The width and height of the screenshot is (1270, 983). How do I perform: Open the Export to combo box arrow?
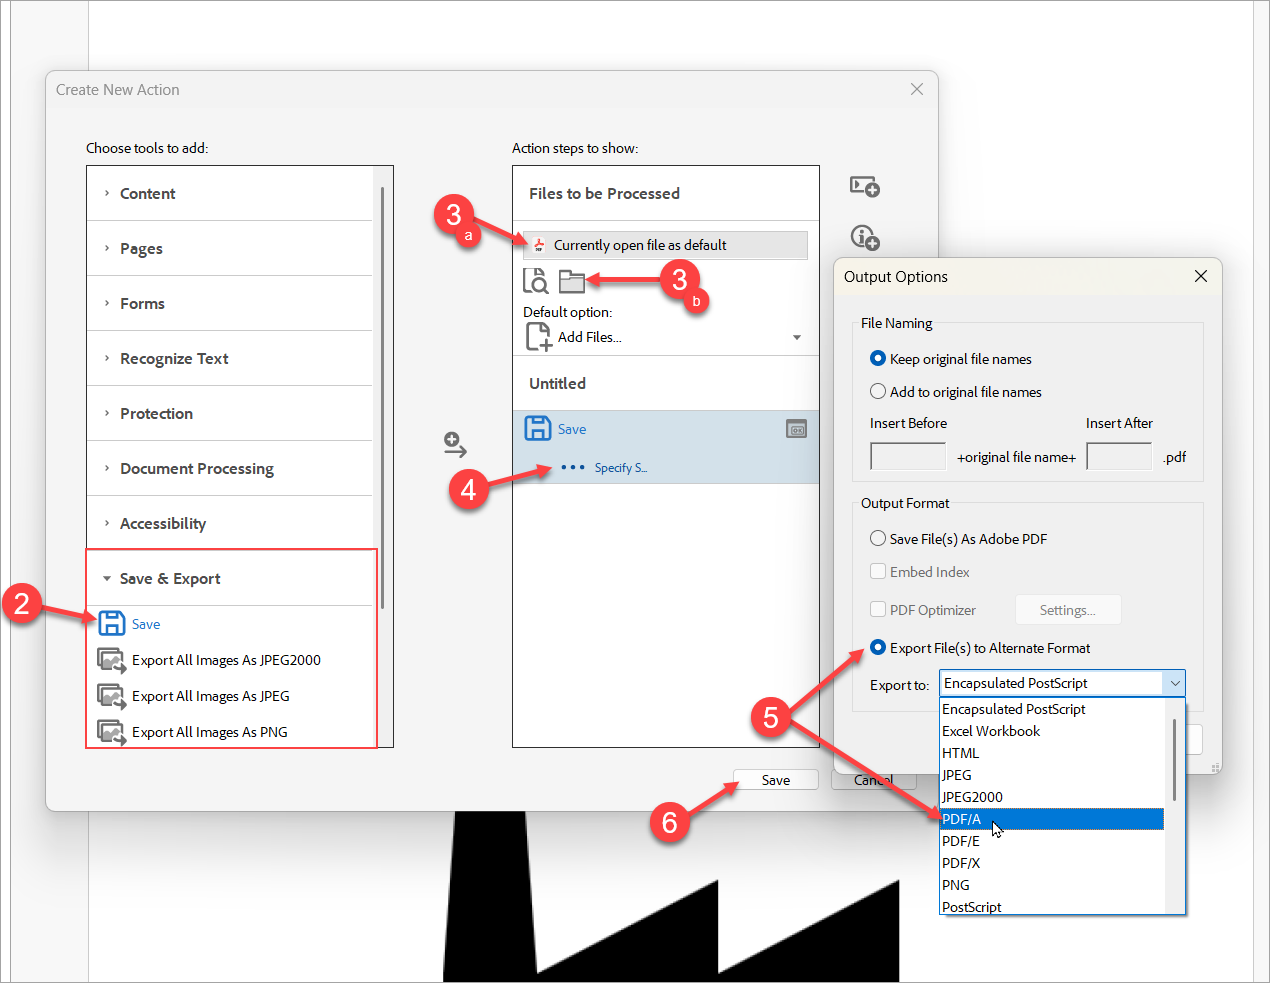[x=1175, y=683]
